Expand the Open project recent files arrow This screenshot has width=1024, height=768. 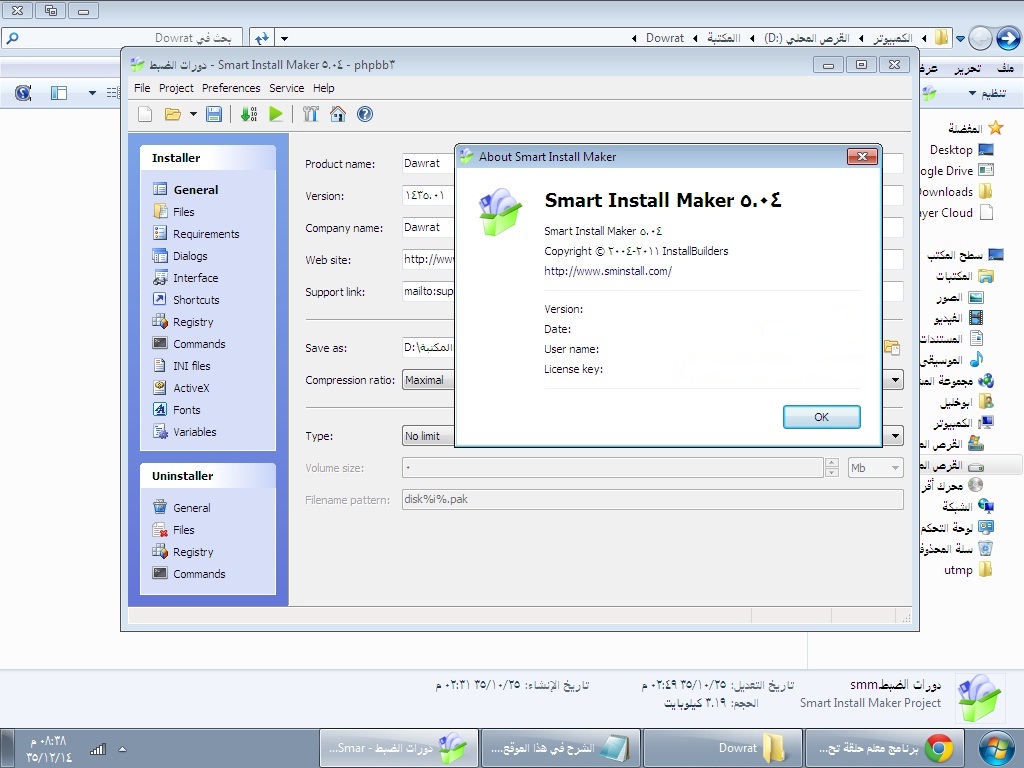point(193,114)
